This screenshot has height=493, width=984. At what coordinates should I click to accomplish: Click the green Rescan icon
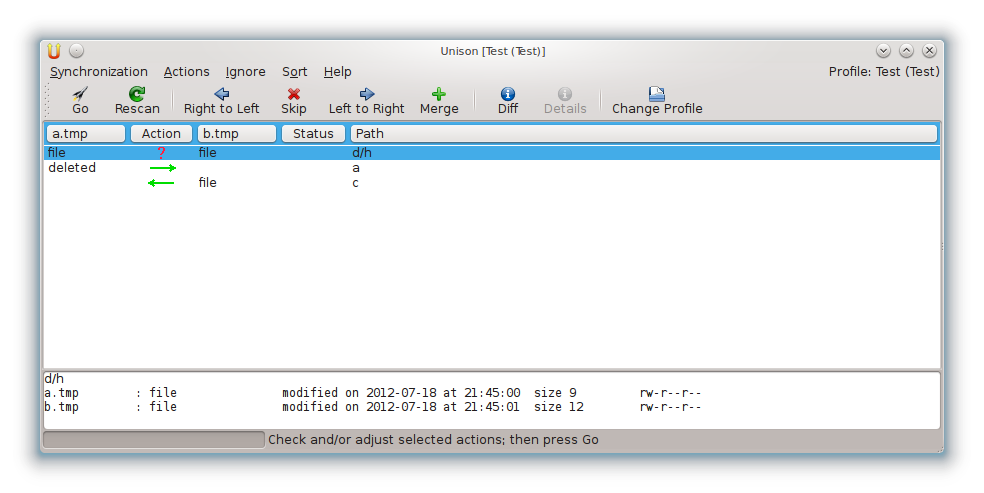pyautogui.click(x=137, y=94)
